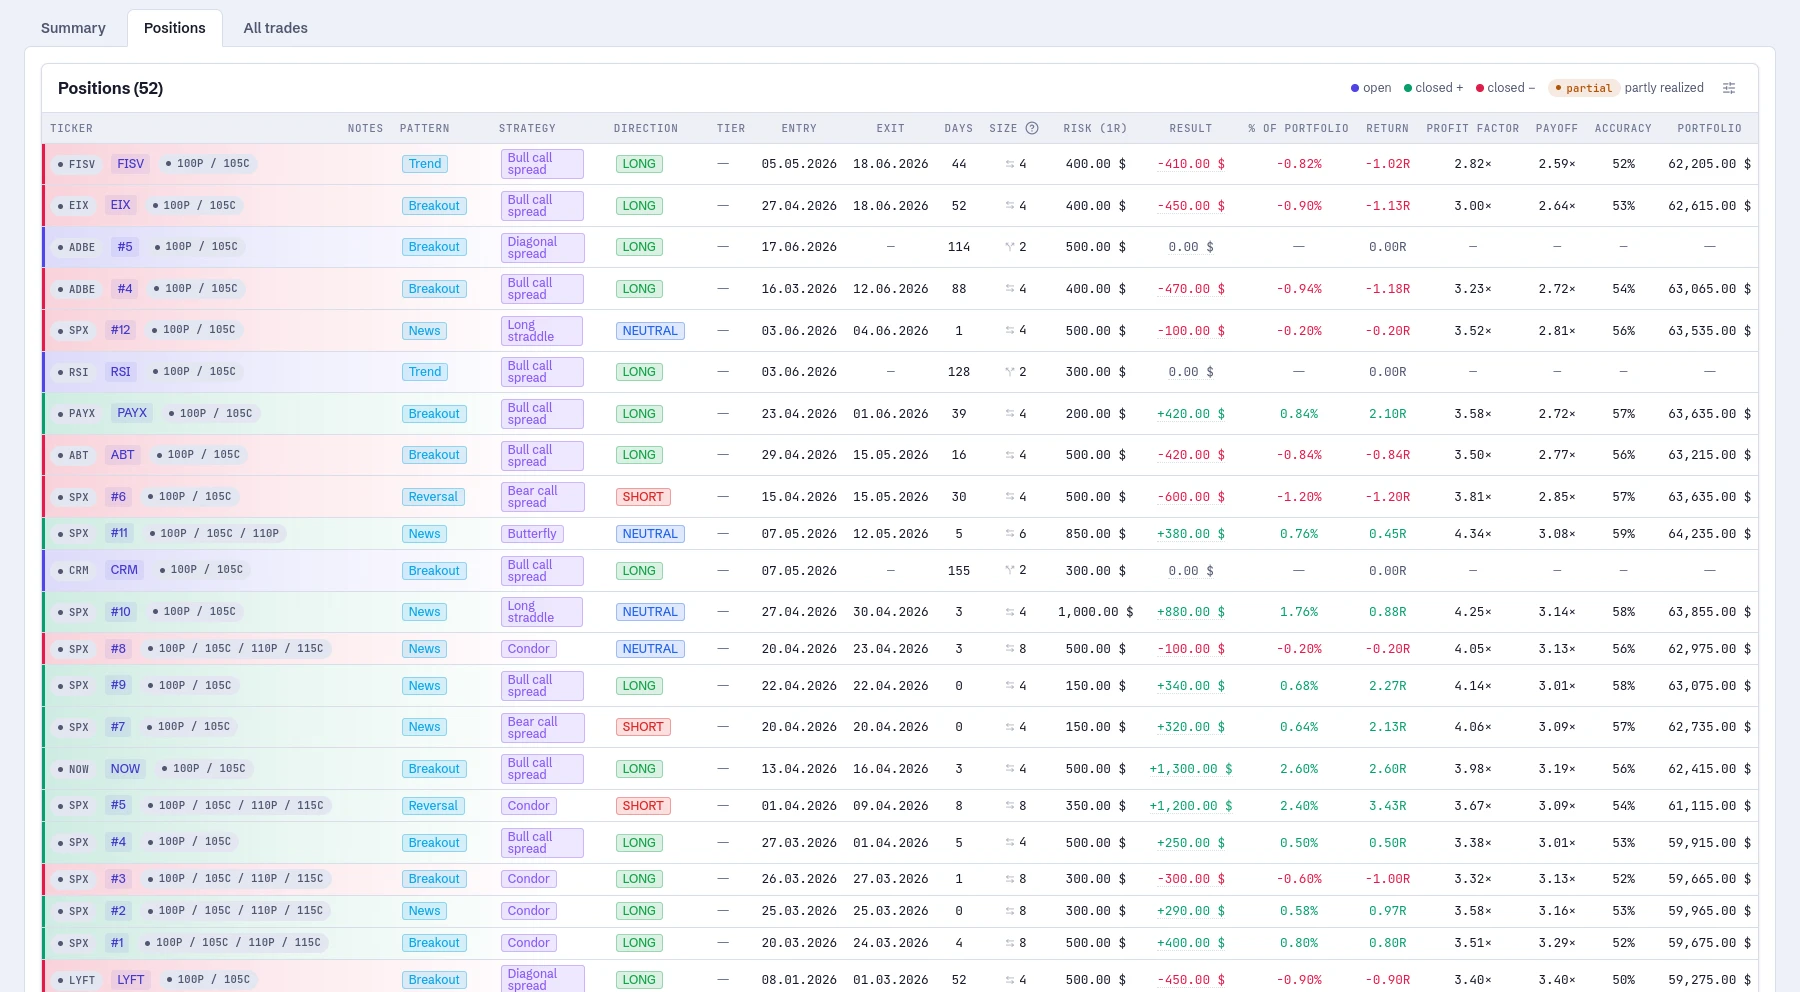Image resolution: width=1800 pixels, height=992 pixels.
Task: Click the NOW ticker tag
Action: pyautogui.click(x=125, y=769)
